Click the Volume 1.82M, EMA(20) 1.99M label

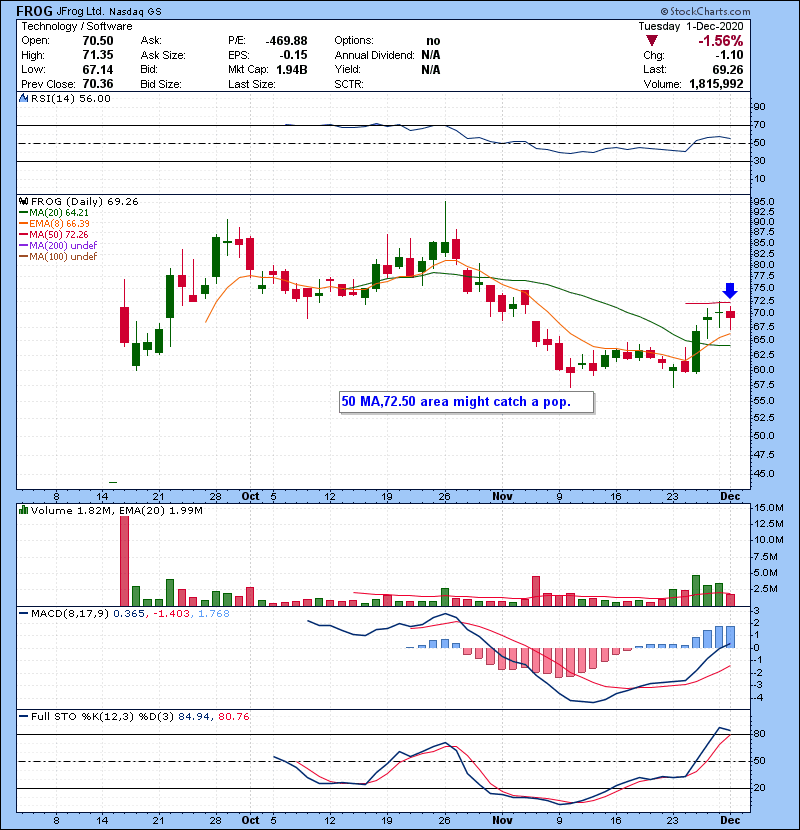pos(116,511)
